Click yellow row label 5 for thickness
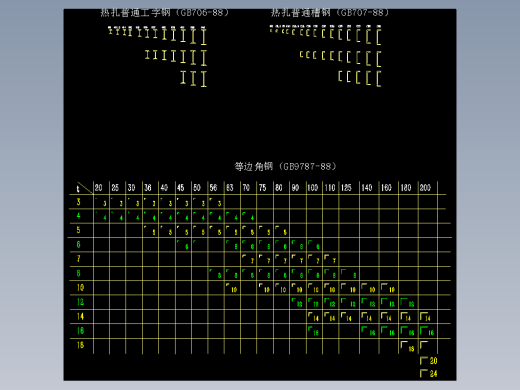 [79, 230]
